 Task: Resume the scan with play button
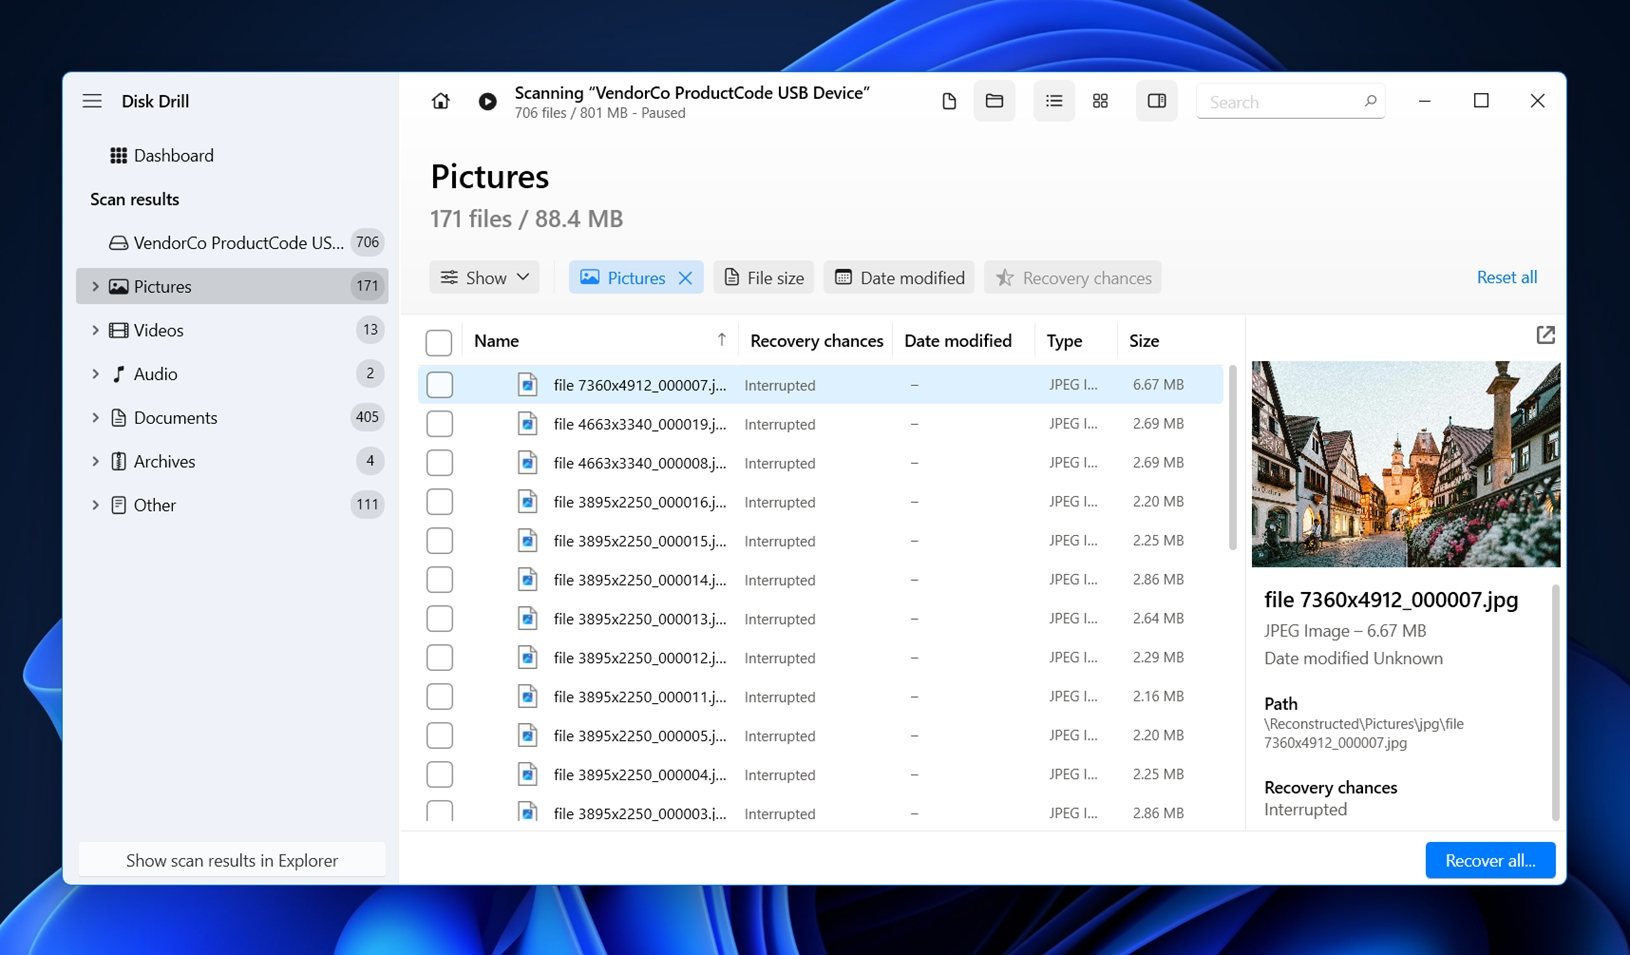click(487, 101)
